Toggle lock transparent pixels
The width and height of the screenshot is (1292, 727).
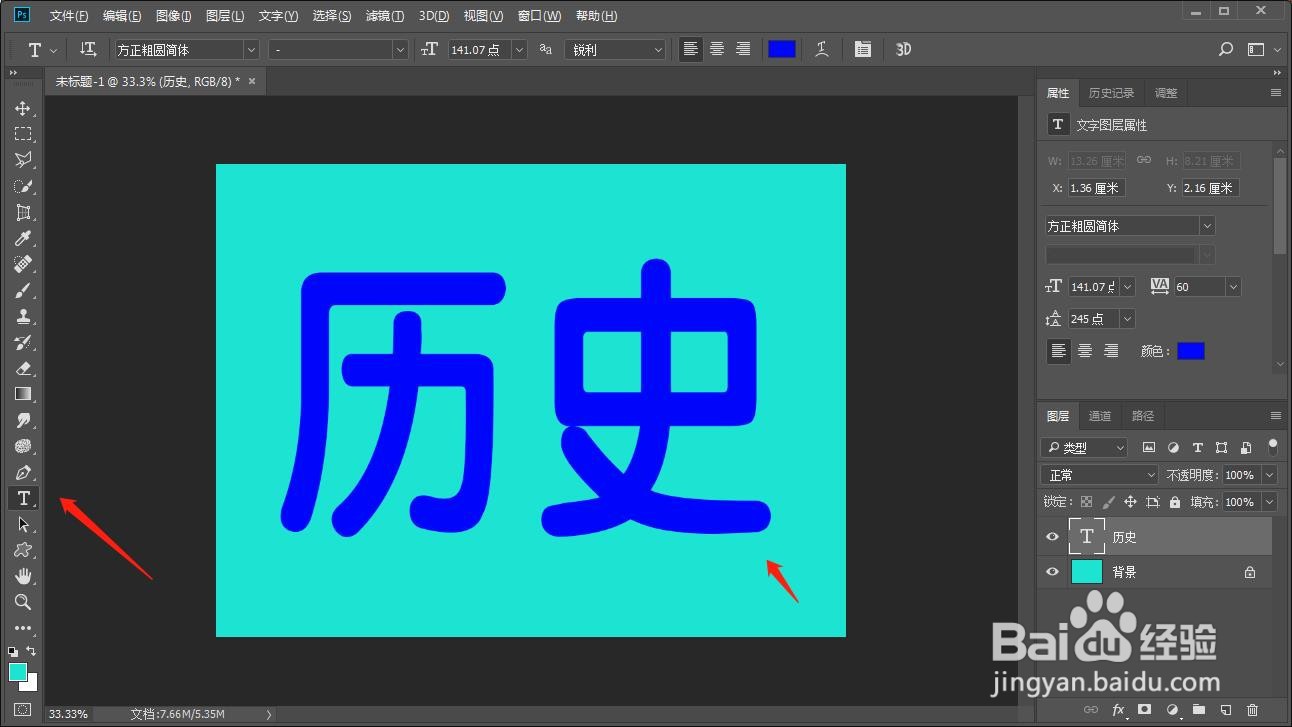pos(1087,502)
